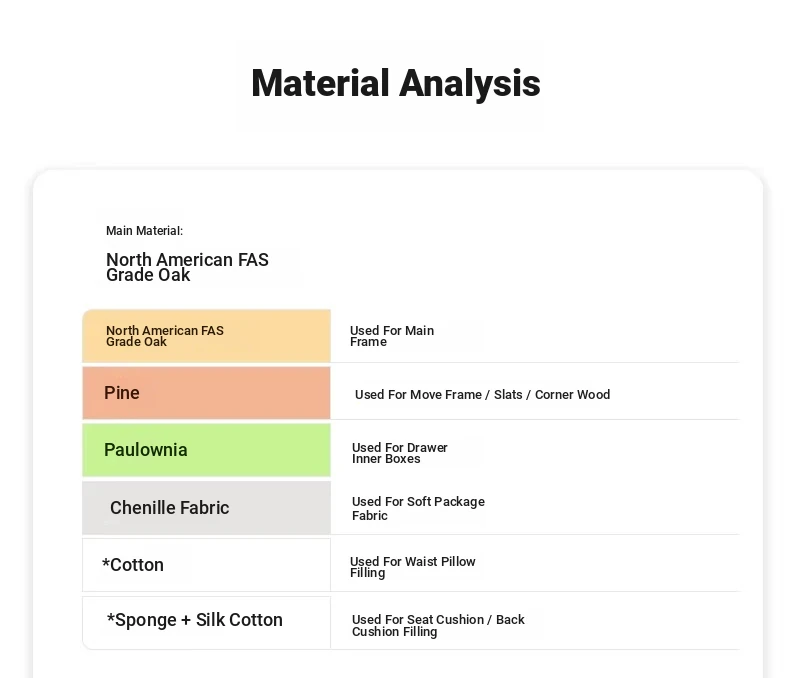Click Used For Seat Cushion / Back Cushion Filling

[x=438, y=625]
